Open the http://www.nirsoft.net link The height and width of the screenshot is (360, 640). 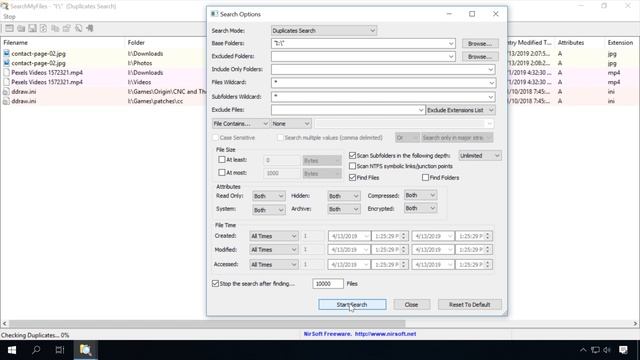coord(385,334)
